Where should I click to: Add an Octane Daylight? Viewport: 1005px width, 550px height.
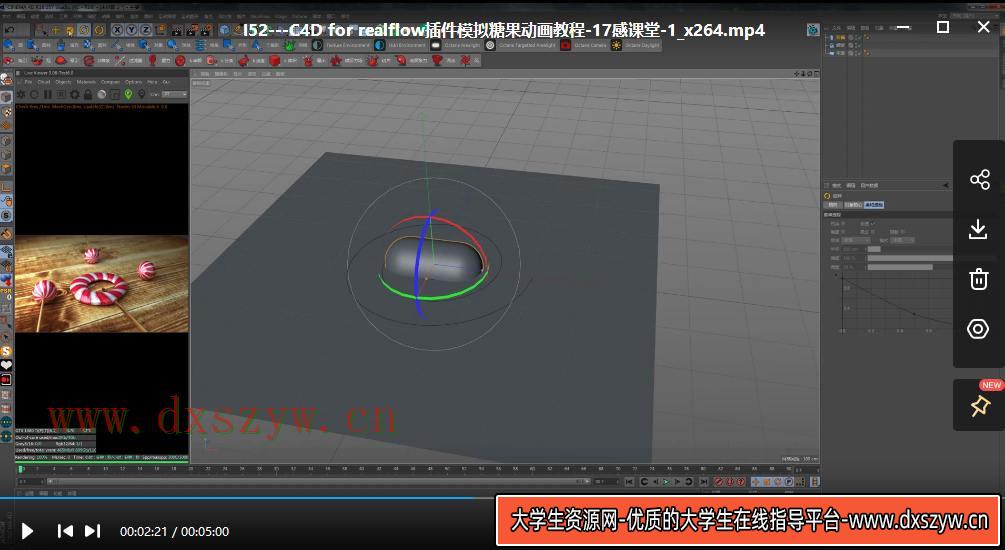635,46
